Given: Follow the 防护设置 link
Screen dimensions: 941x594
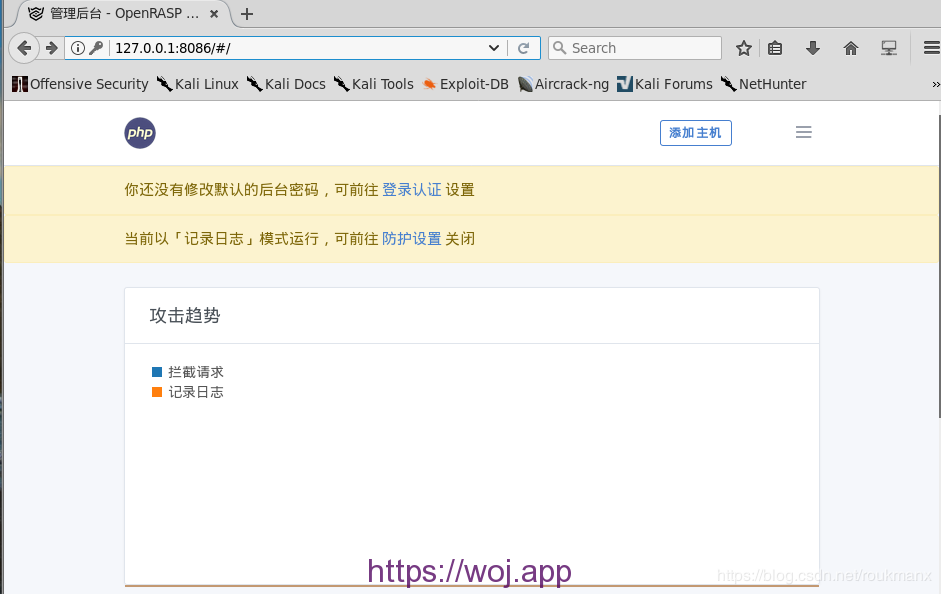Looking at the screenshot, I should pos(412,239).
